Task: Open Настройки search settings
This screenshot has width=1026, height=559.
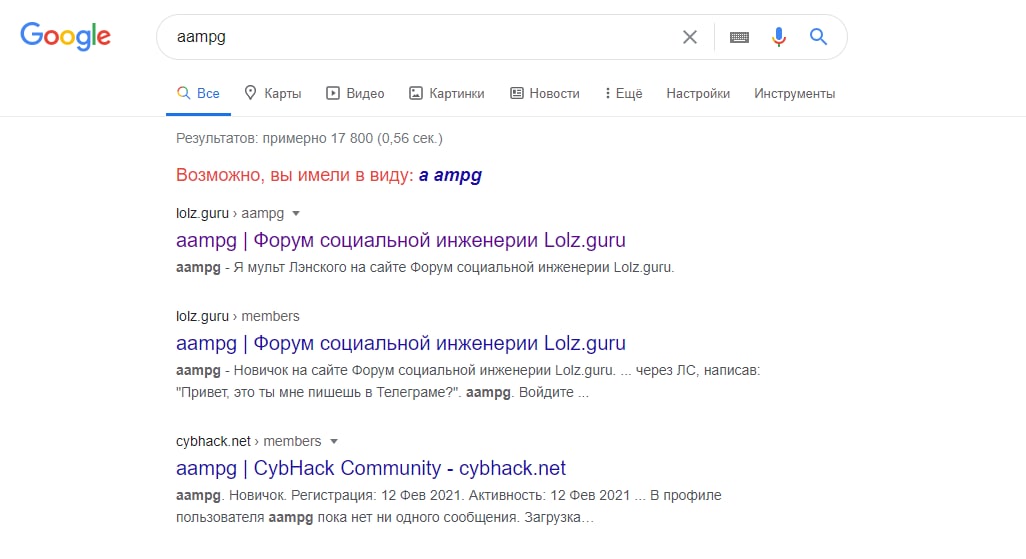Action: point(698,94)
